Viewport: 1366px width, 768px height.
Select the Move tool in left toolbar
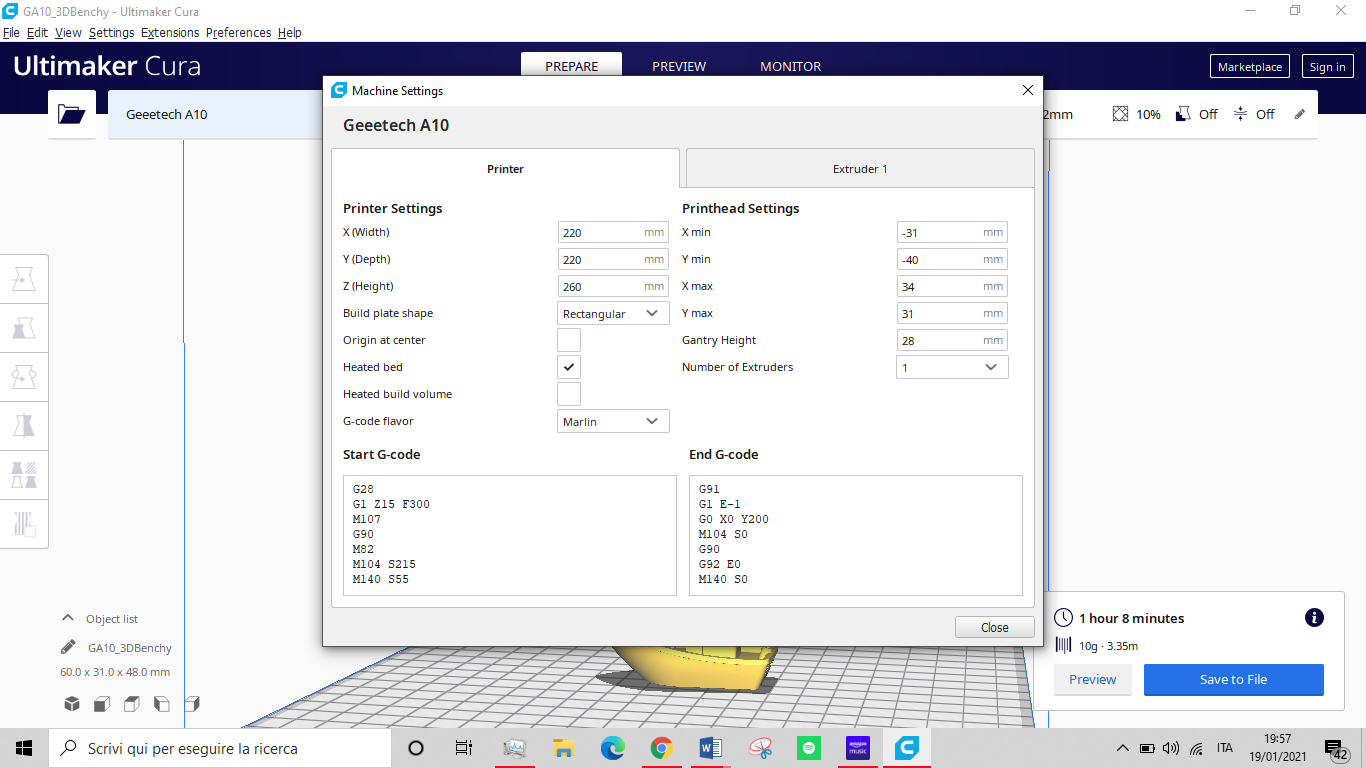24,280
